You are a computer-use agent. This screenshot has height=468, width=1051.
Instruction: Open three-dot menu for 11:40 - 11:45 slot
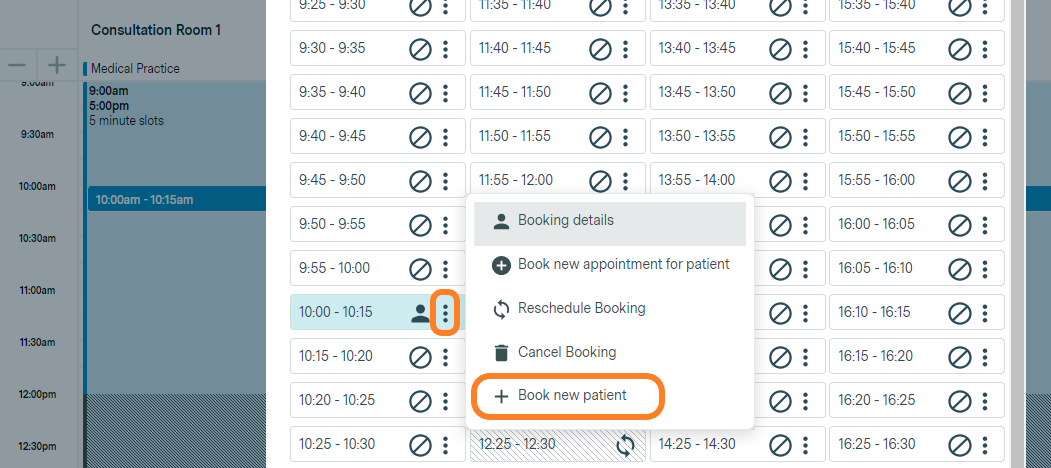click(625, 49)
